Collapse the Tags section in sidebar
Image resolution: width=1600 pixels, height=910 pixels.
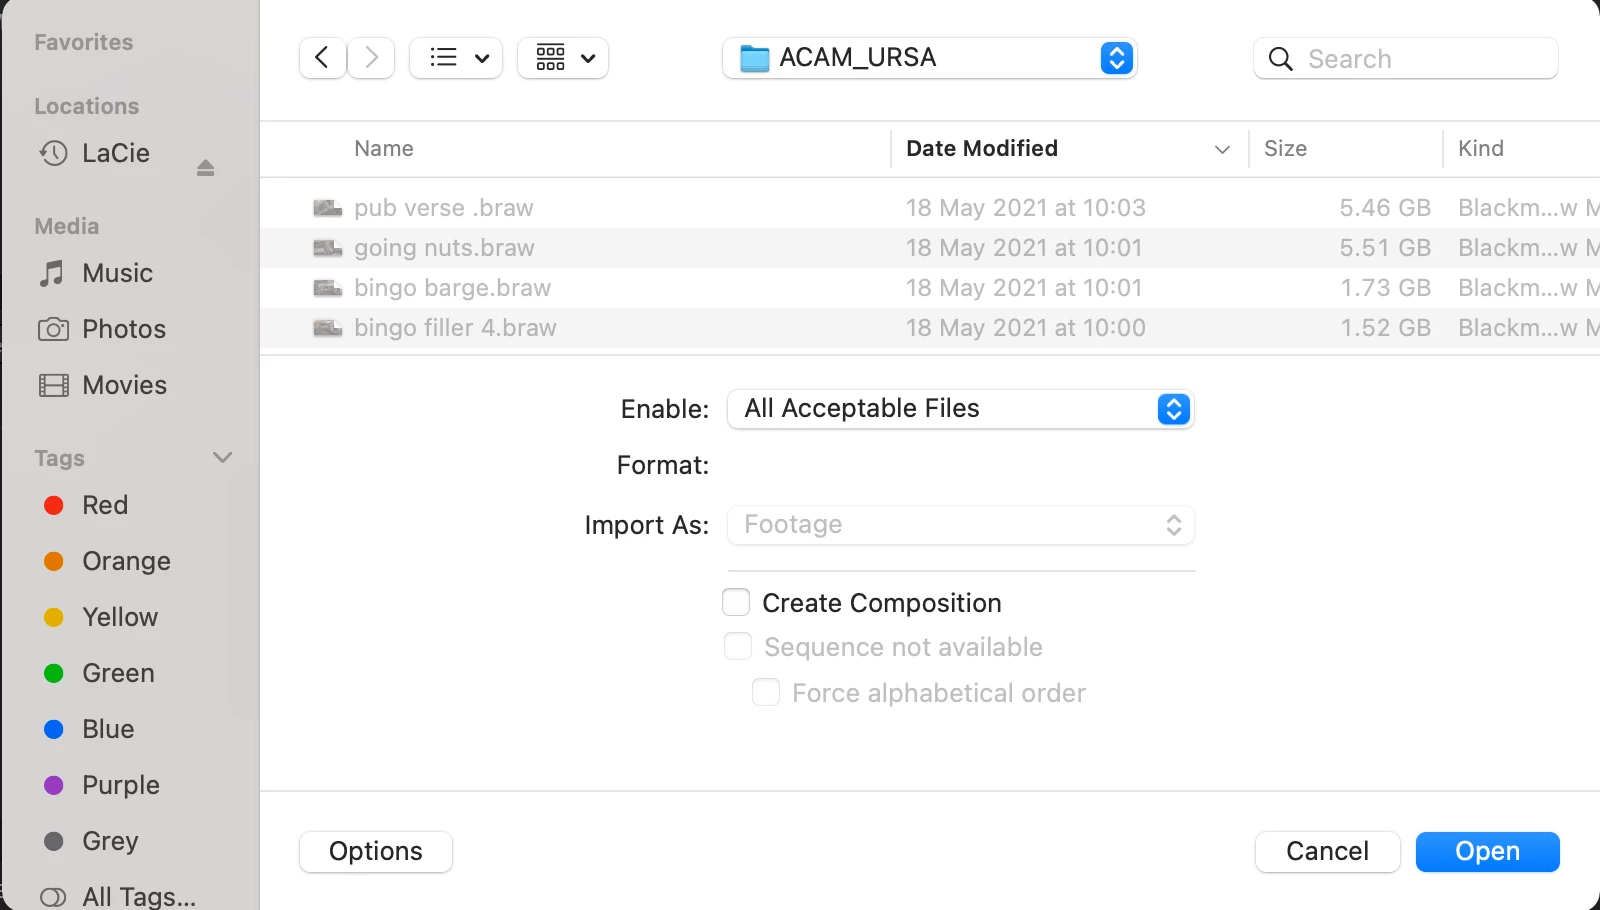point(222,458)
